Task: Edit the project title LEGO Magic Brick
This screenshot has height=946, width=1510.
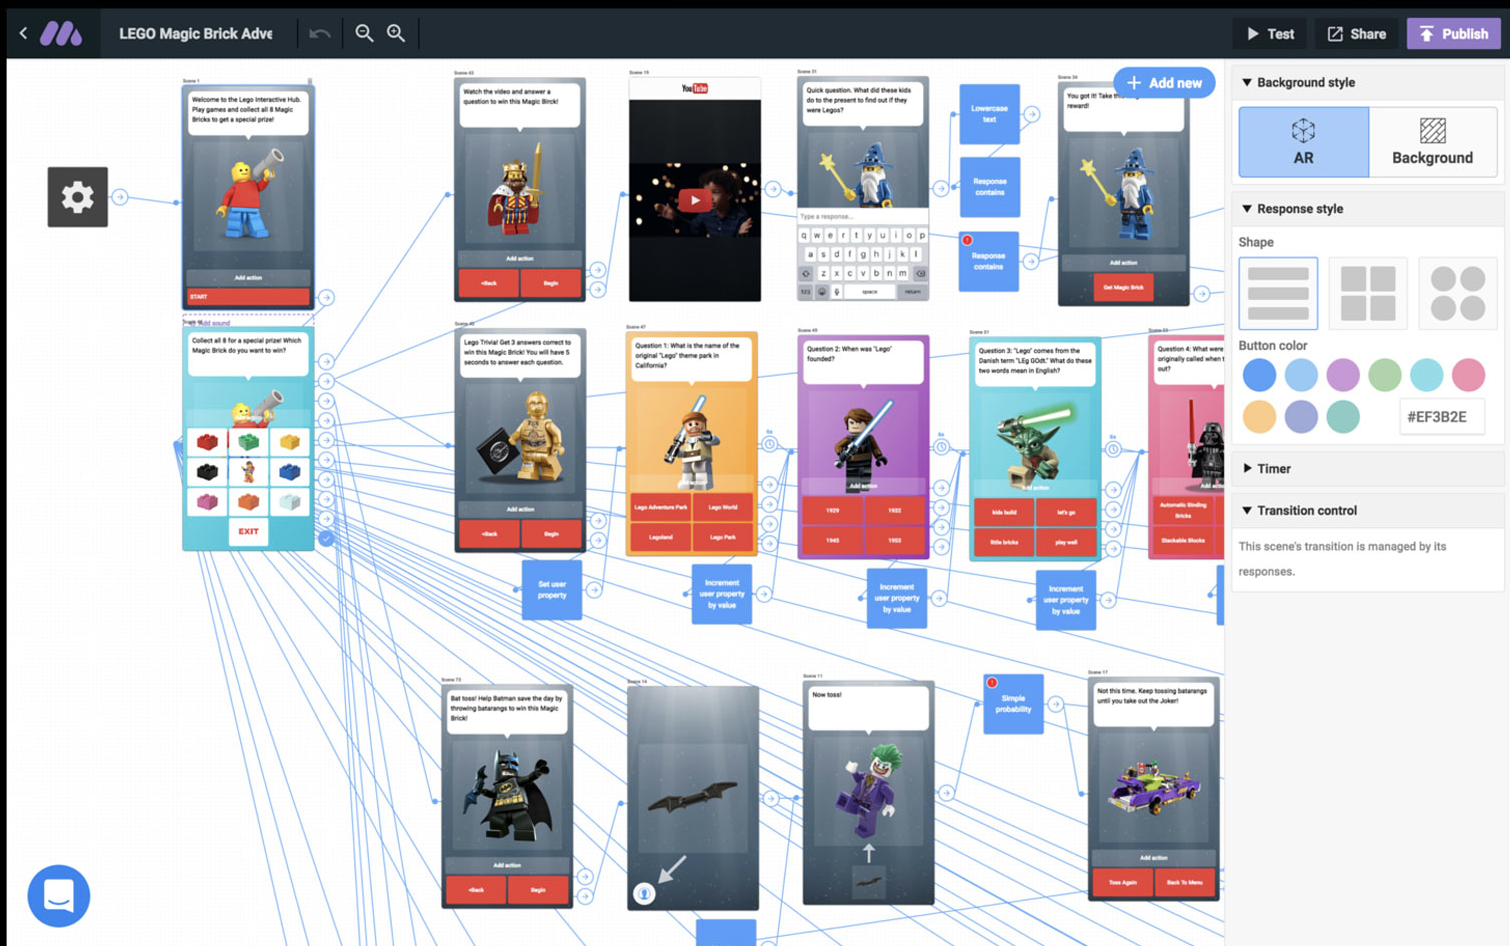Action: pyautogui.click(x=196, y=33)
